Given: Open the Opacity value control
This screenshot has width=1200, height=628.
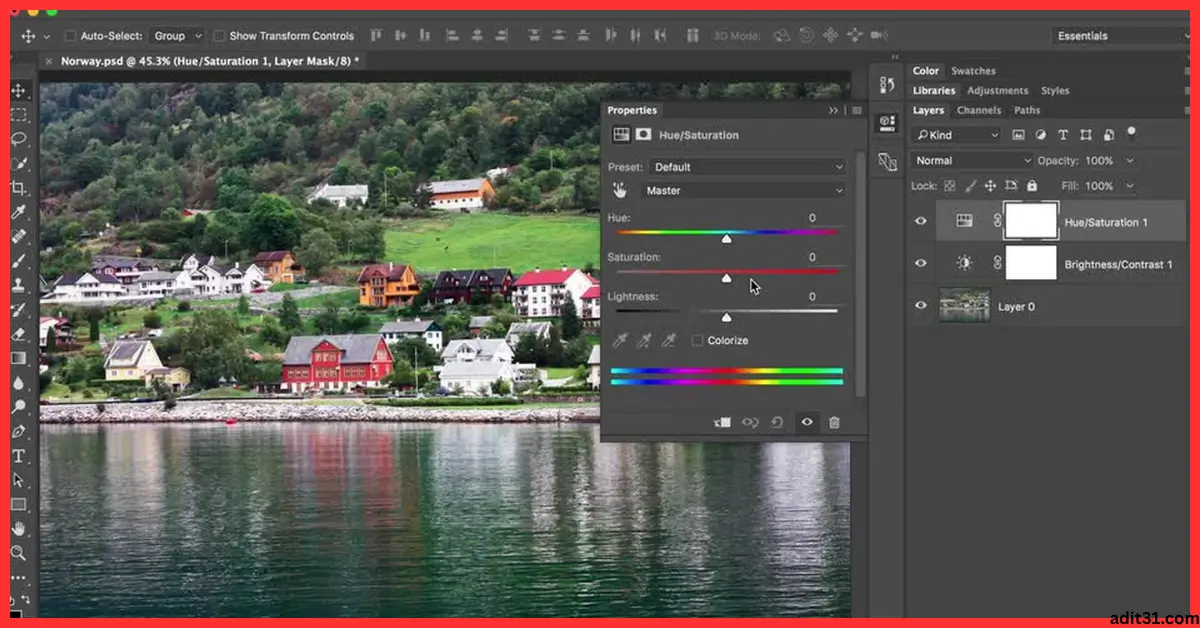Looking at the screenshot, I should 1098,160.
